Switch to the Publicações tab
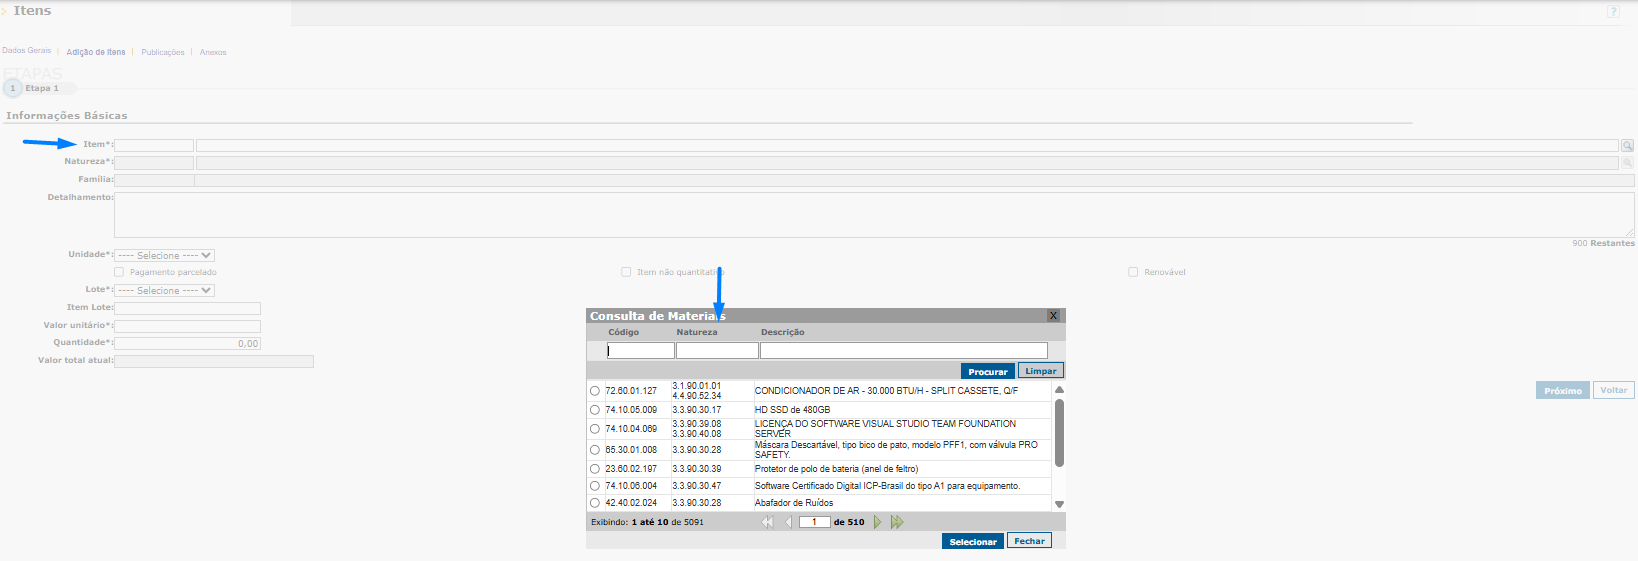The width and height of the screenshot is (1638, 561). [x=163, y=52]
